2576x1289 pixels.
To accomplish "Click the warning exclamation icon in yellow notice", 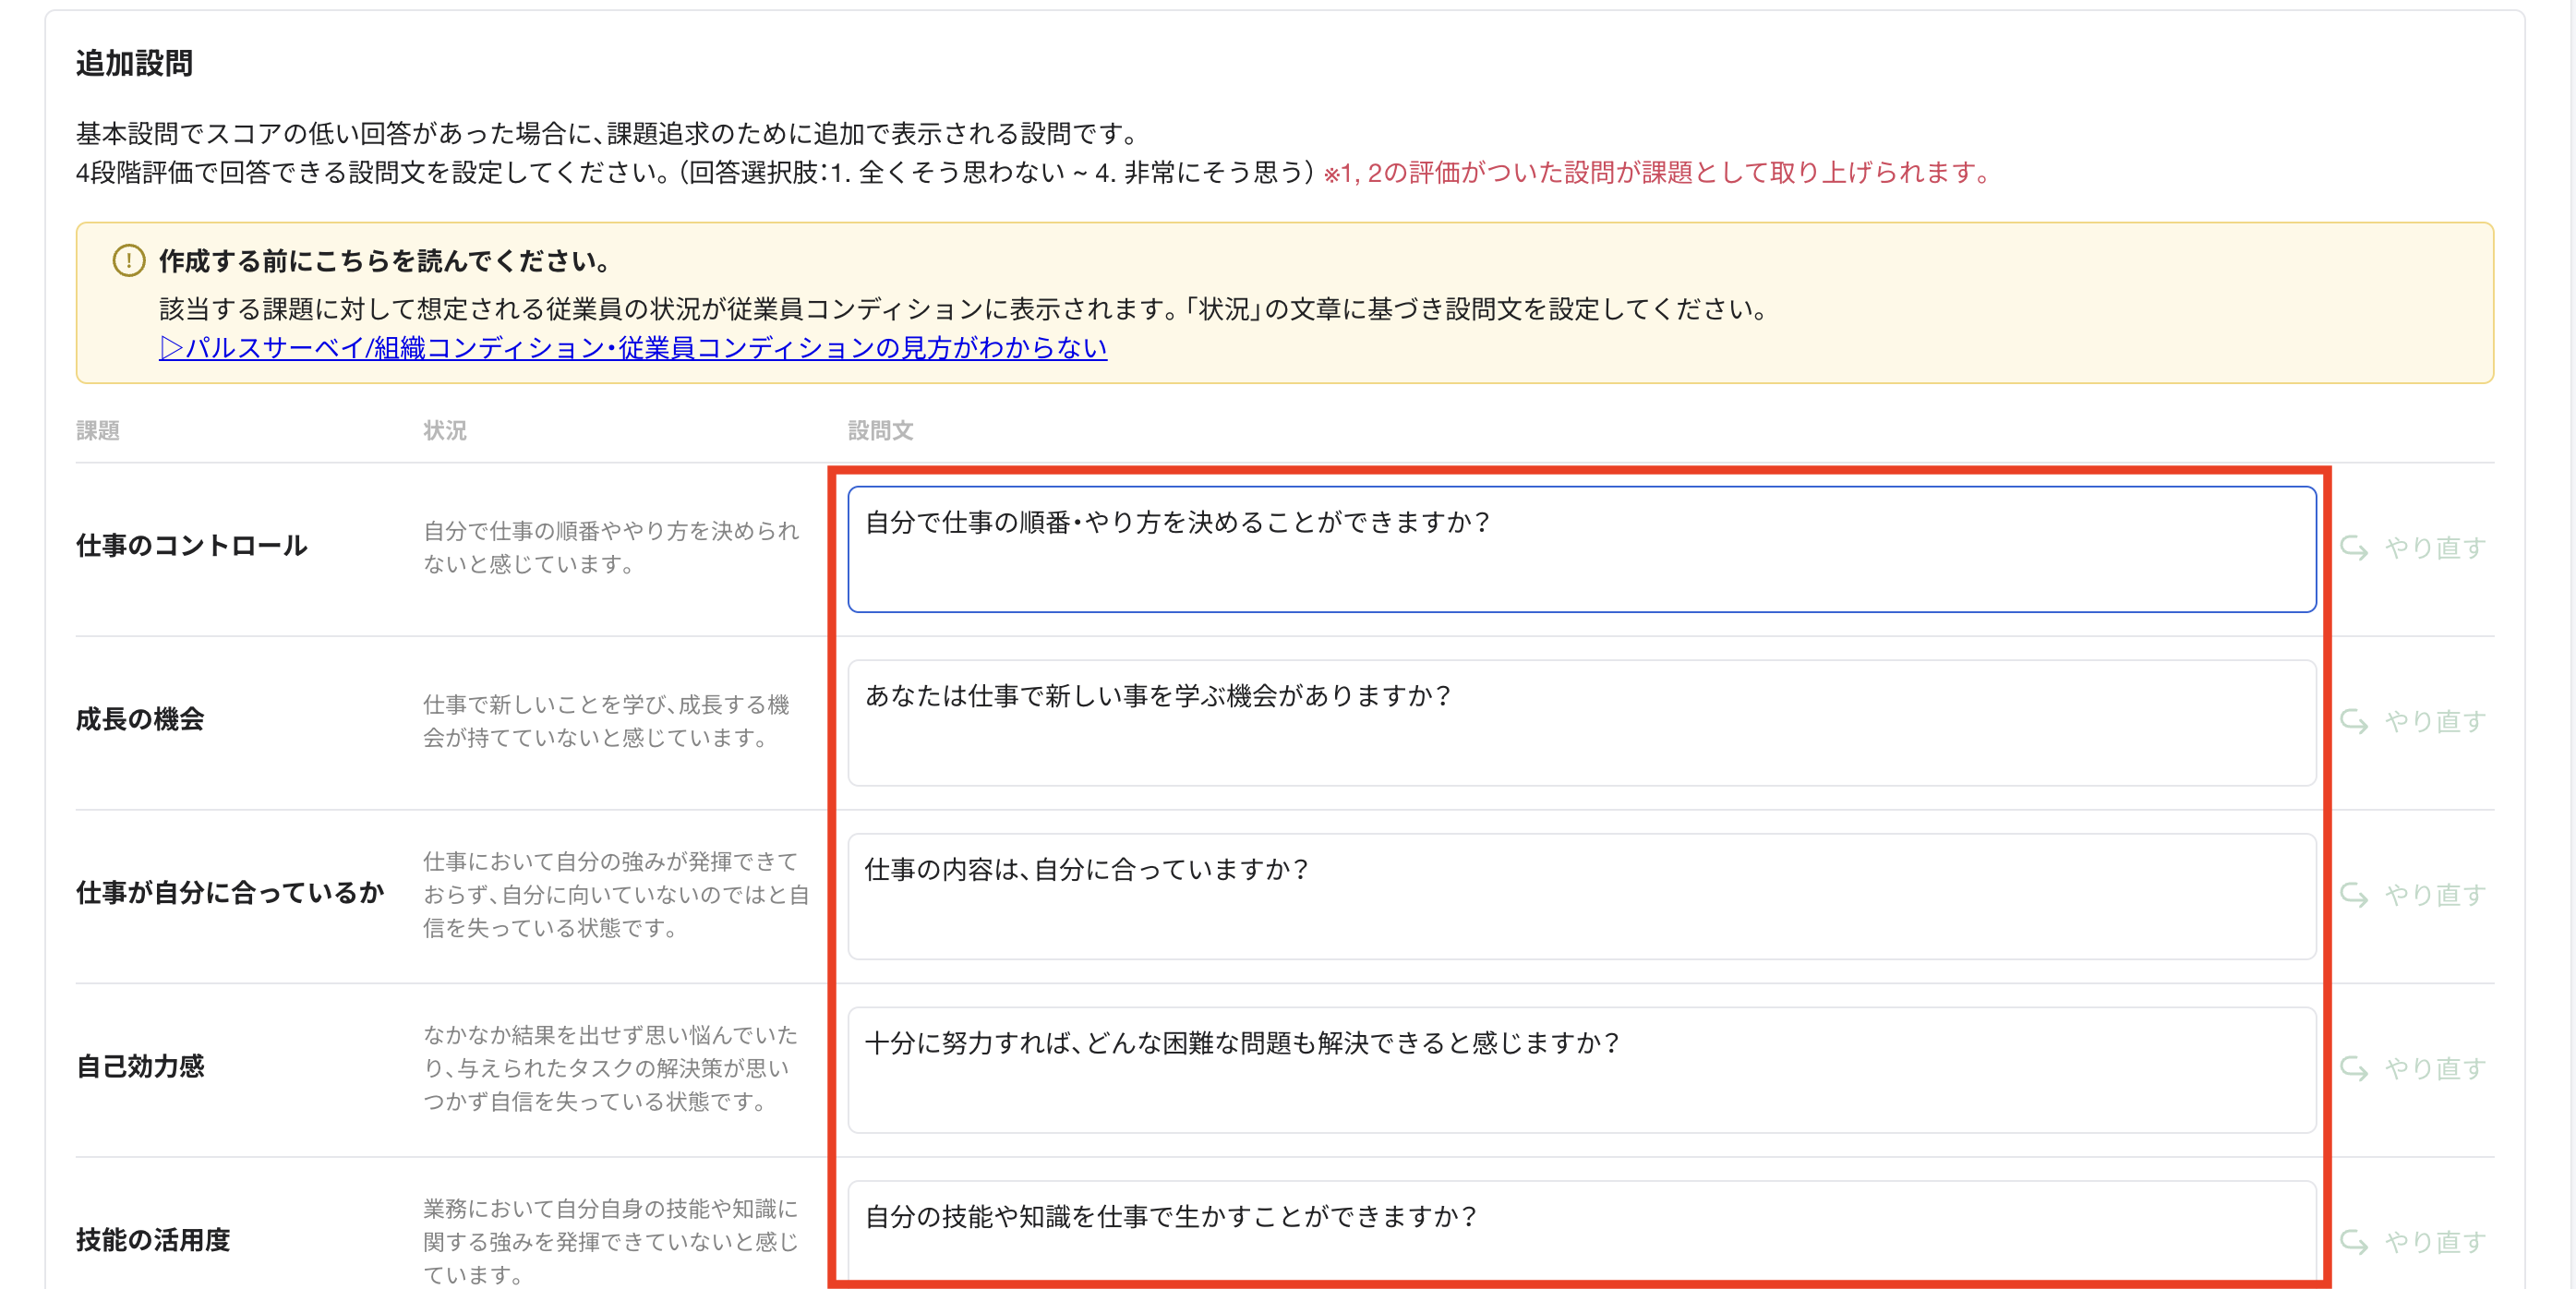I will 129,261.
